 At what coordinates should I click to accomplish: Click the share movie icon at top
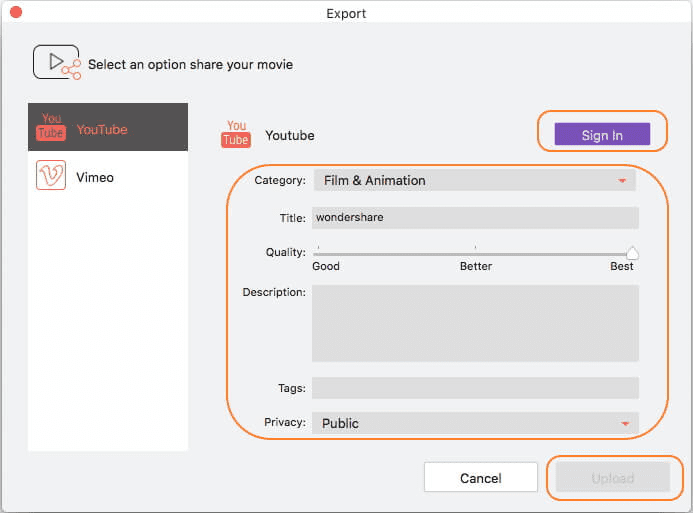[x=57, y=63]
